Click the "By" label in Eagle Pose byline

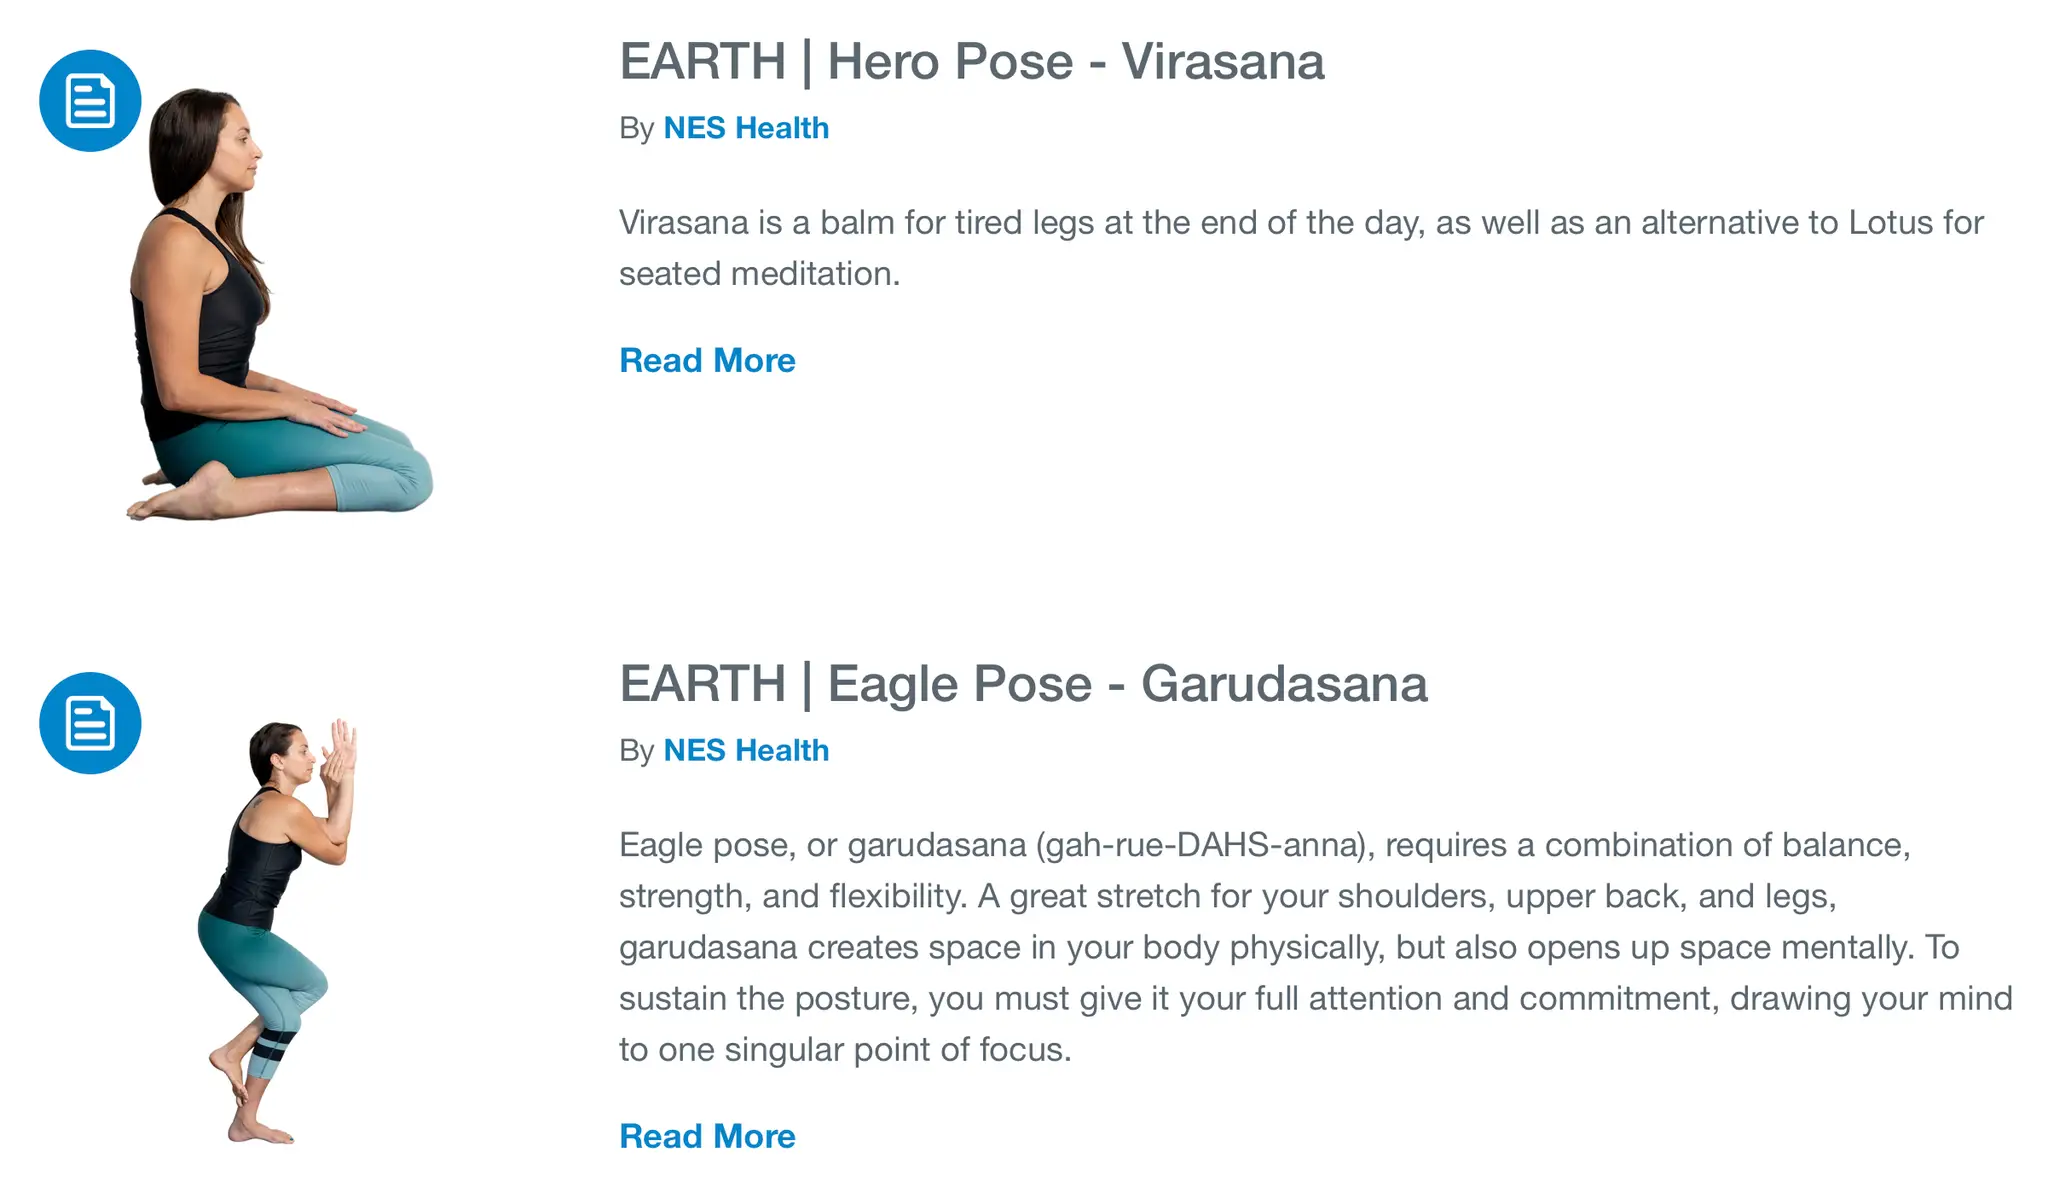pyautogui.click(x=636, y=750)
